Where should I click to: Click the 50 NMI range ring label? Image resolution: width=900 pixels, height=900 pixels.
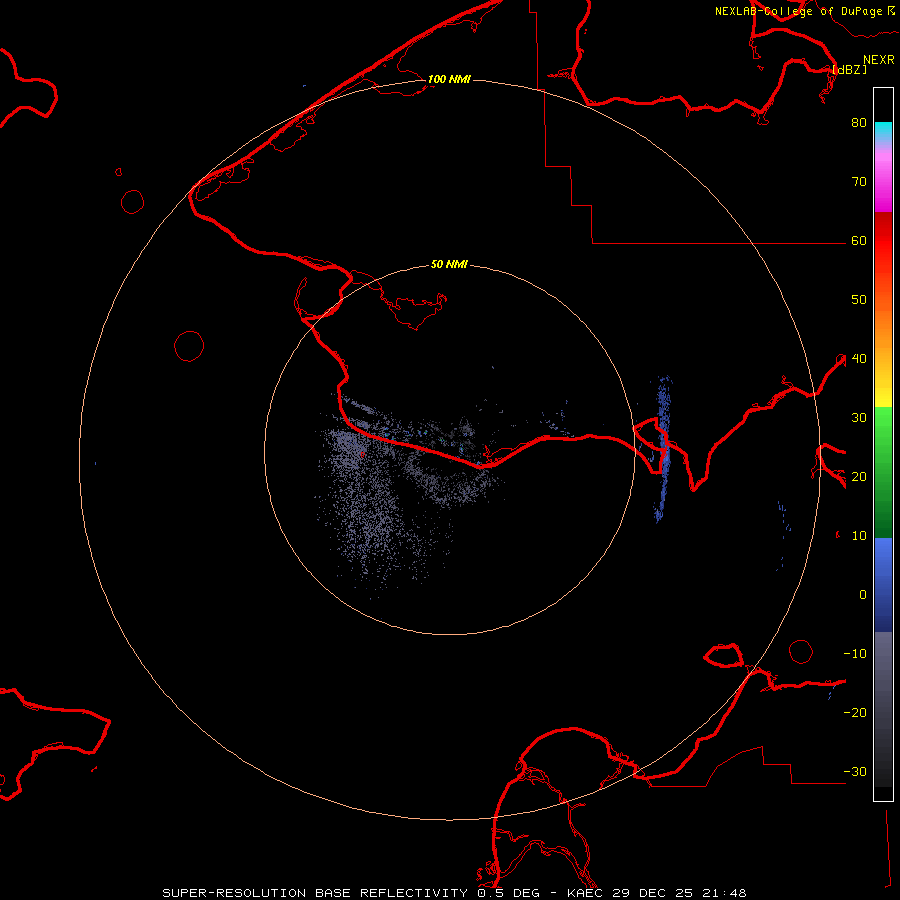coord(449,264)
